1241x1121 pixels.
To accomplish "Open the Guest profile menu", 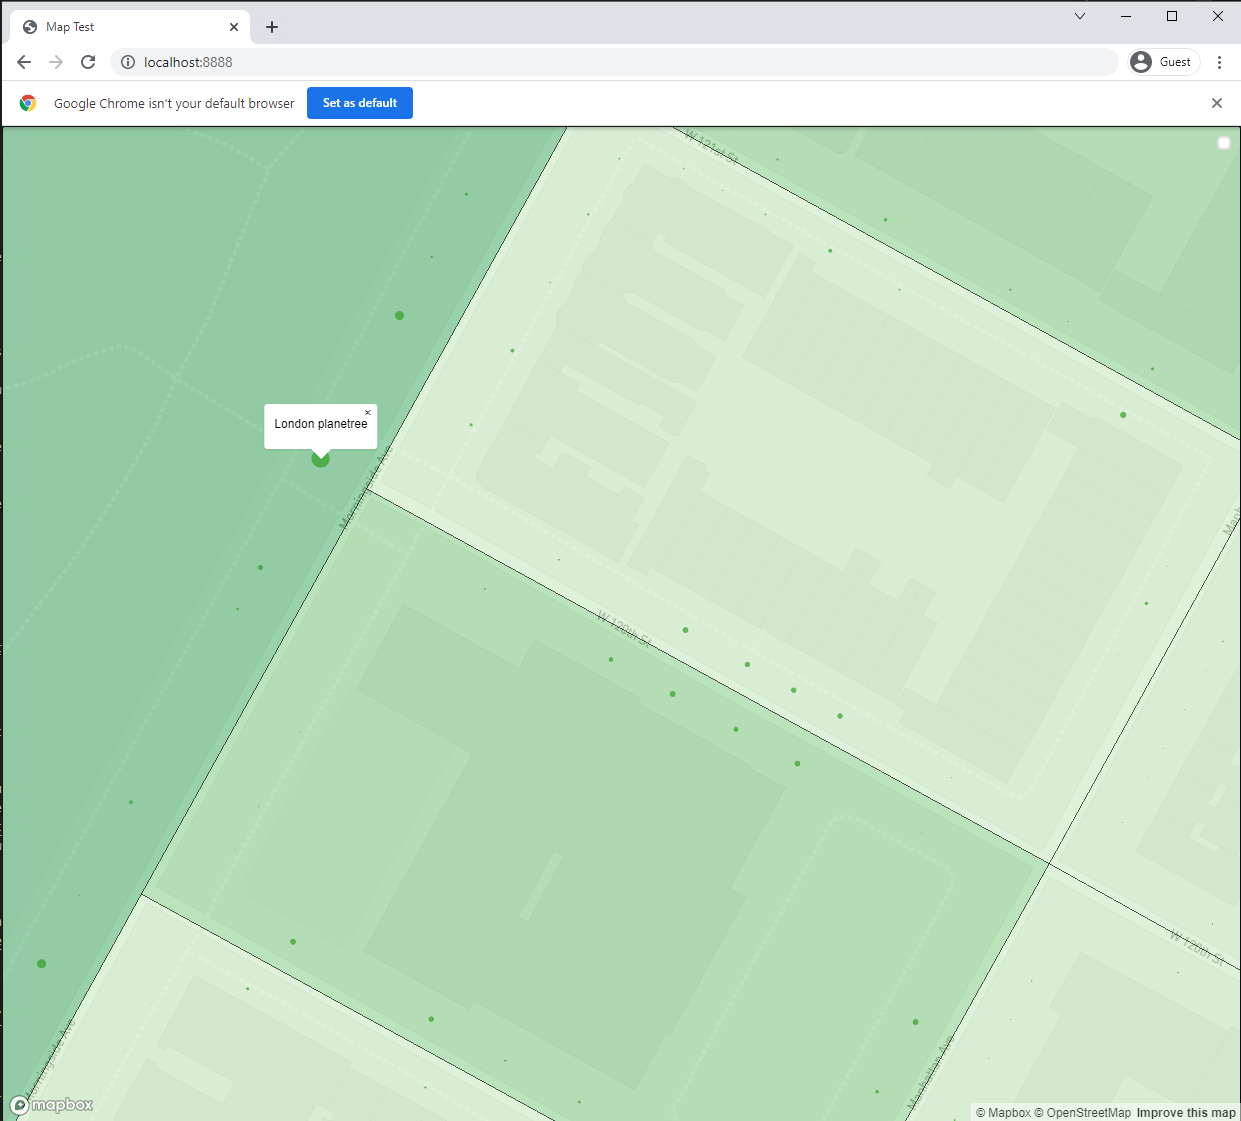I will [x=1162, y=62].
